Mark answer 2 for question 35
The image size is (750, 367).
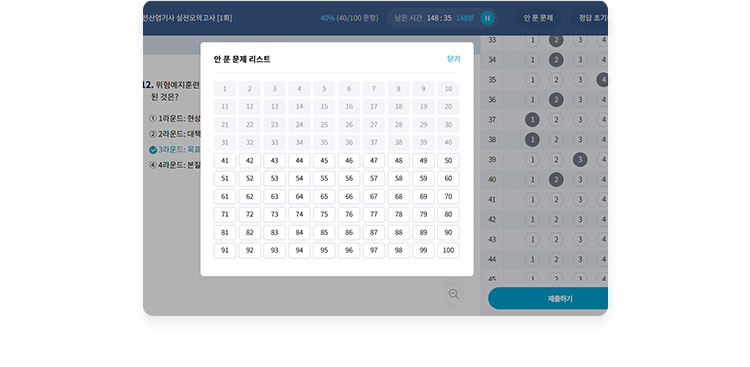556,80
